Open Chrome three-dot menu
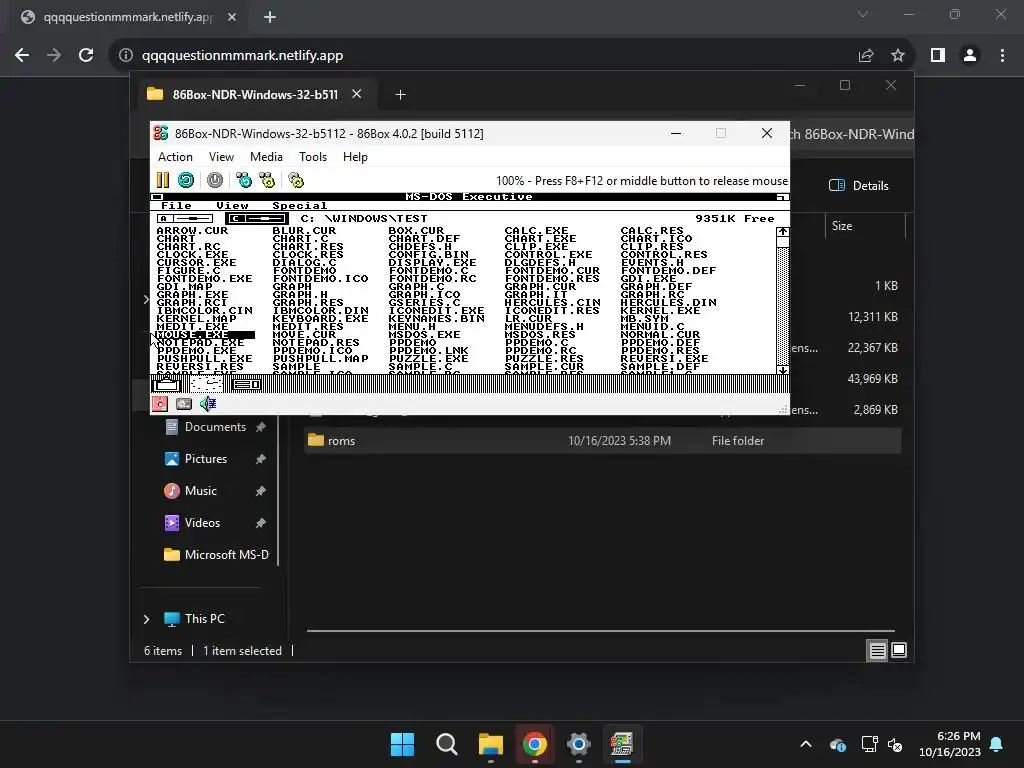The width and height of the screenshot is (1024, 768). click(1002, 56)
